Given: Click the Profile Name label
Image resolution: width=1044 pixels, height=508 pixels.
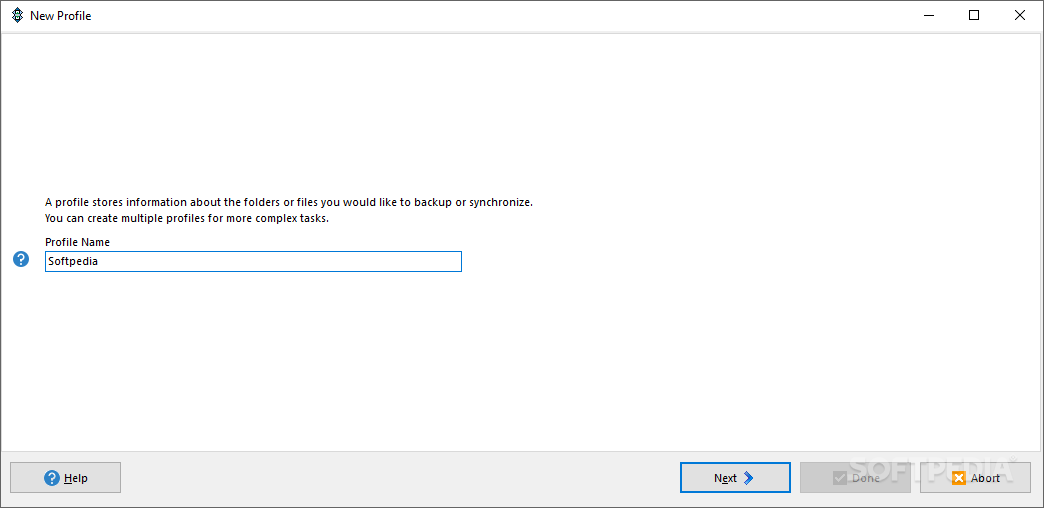Looking at the screenshot, I should pyautogui.click(x=78, y=242).
